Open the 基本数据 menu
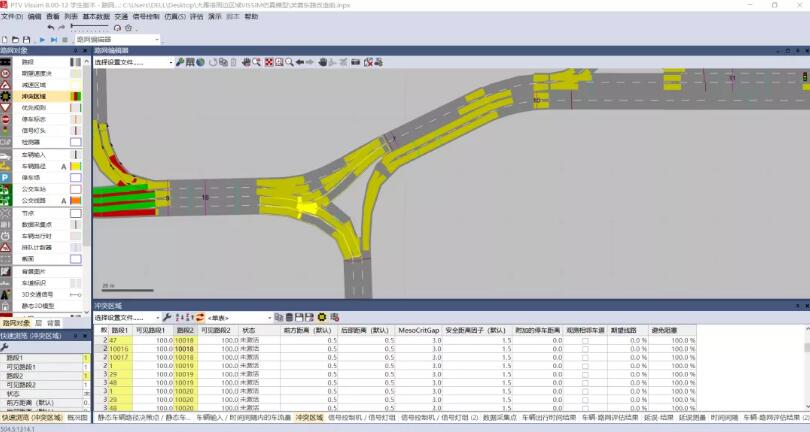Screen dimensions: 810x432 (x=96, y=17)
